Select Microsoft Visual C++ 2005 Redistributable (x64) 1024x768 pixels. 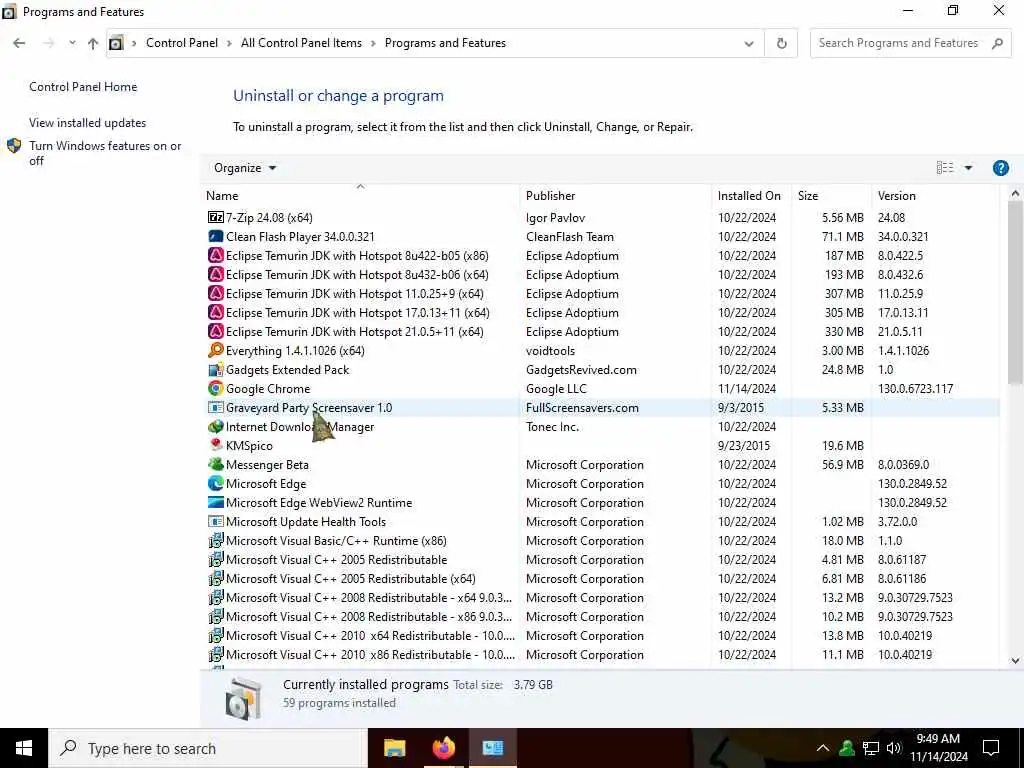(601, 579)
